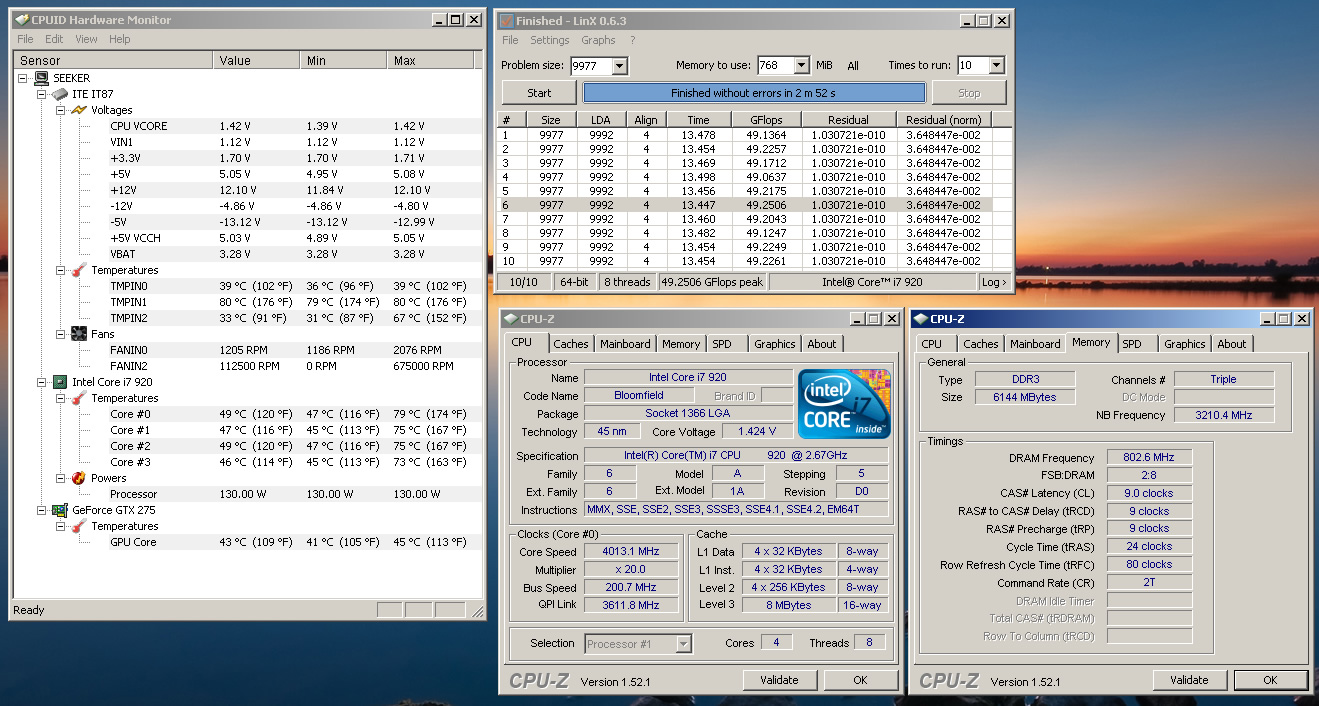Click the ITE IT87 chip icon

pos(60,94)
